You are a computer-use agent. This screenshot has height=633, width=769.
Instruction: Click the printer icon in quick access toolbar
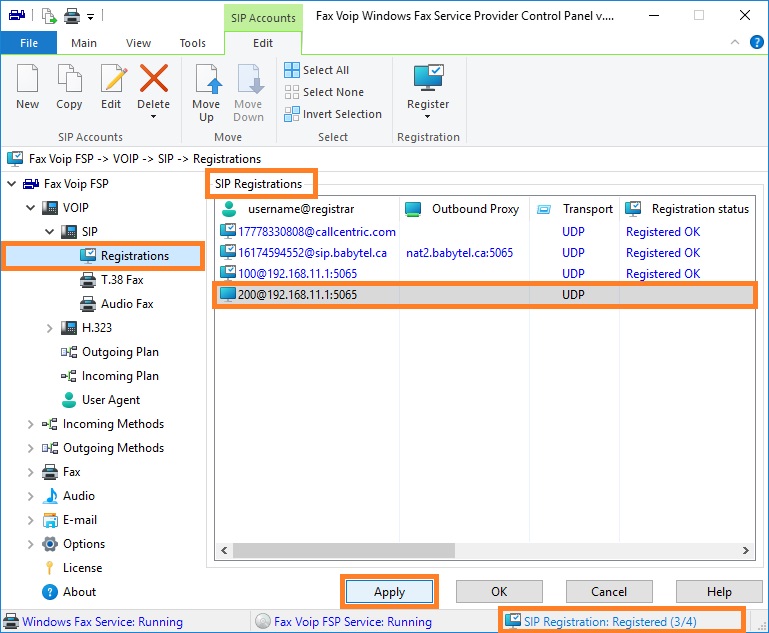(72, 17)
